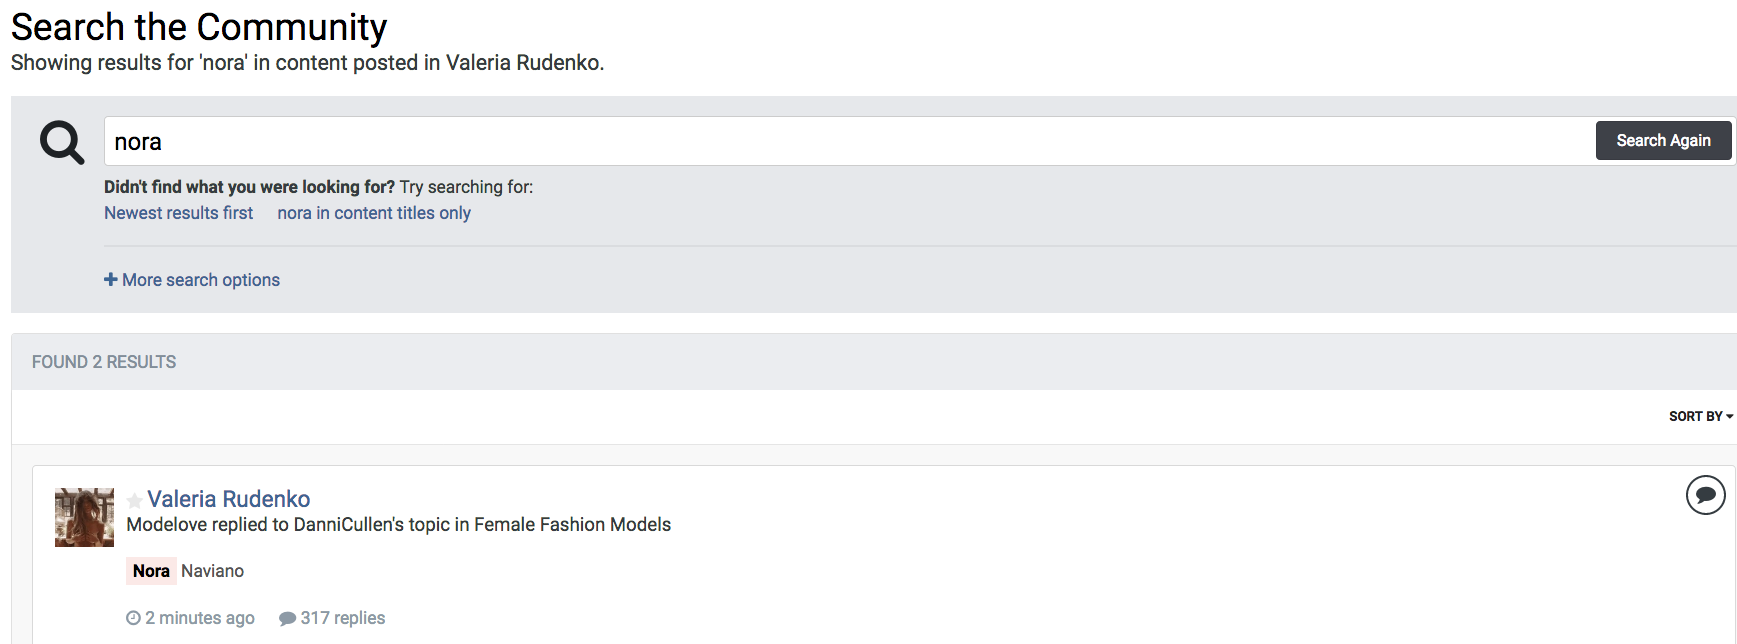Screen dimensions: 1737x644
Task: Select Newest results first link
Action: click(x=179, y=213)
